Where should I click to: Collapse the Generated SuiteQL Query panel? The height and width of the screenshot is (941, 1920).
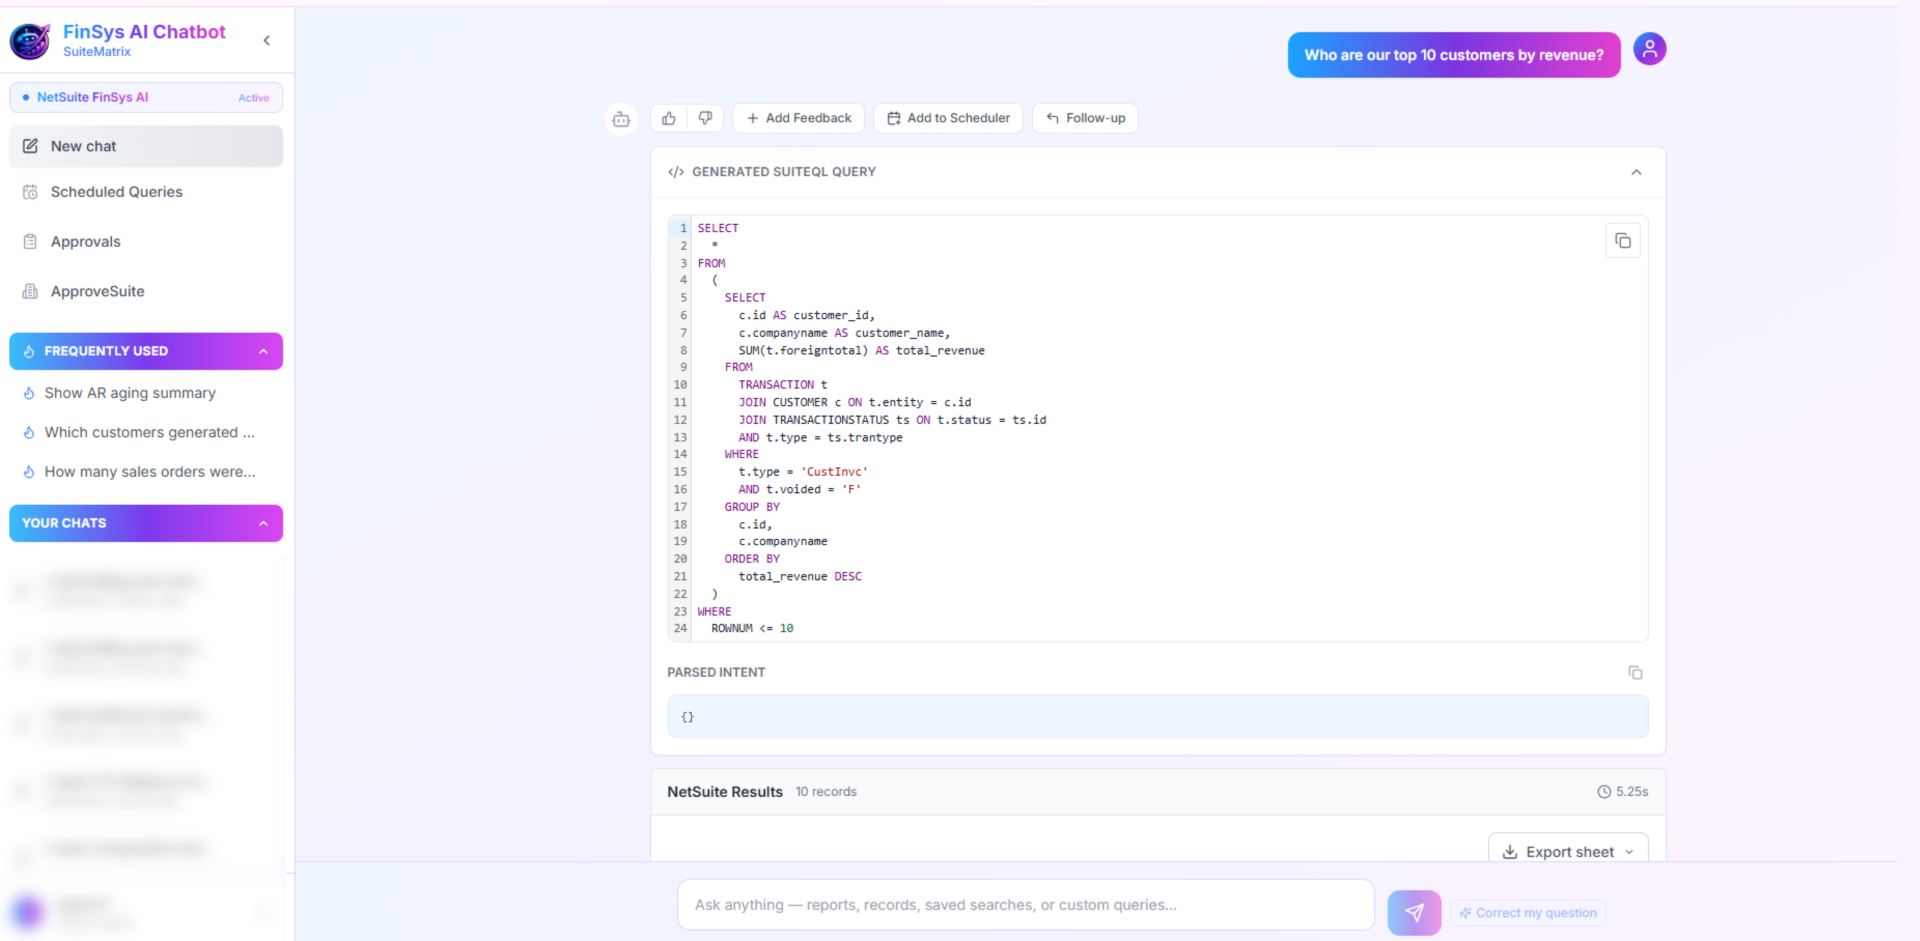point(1636,172)
